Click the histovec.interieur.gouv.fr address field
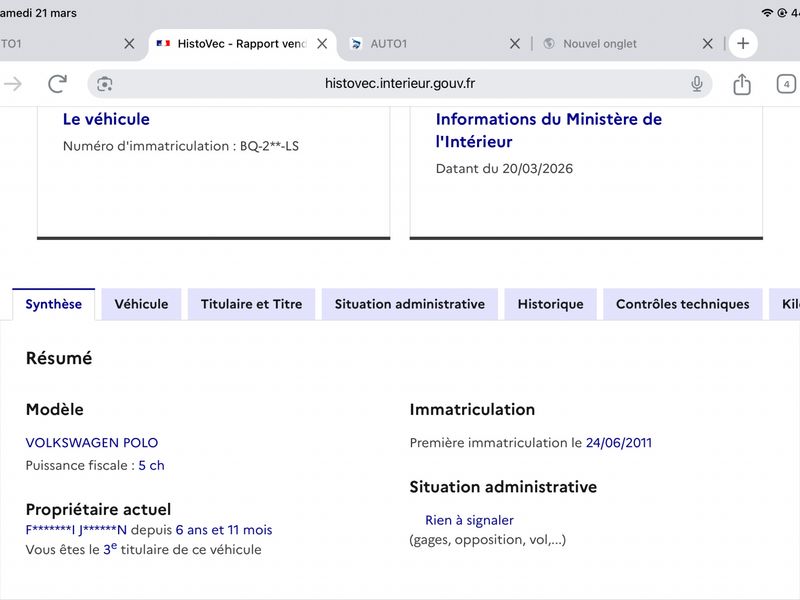 400,84
